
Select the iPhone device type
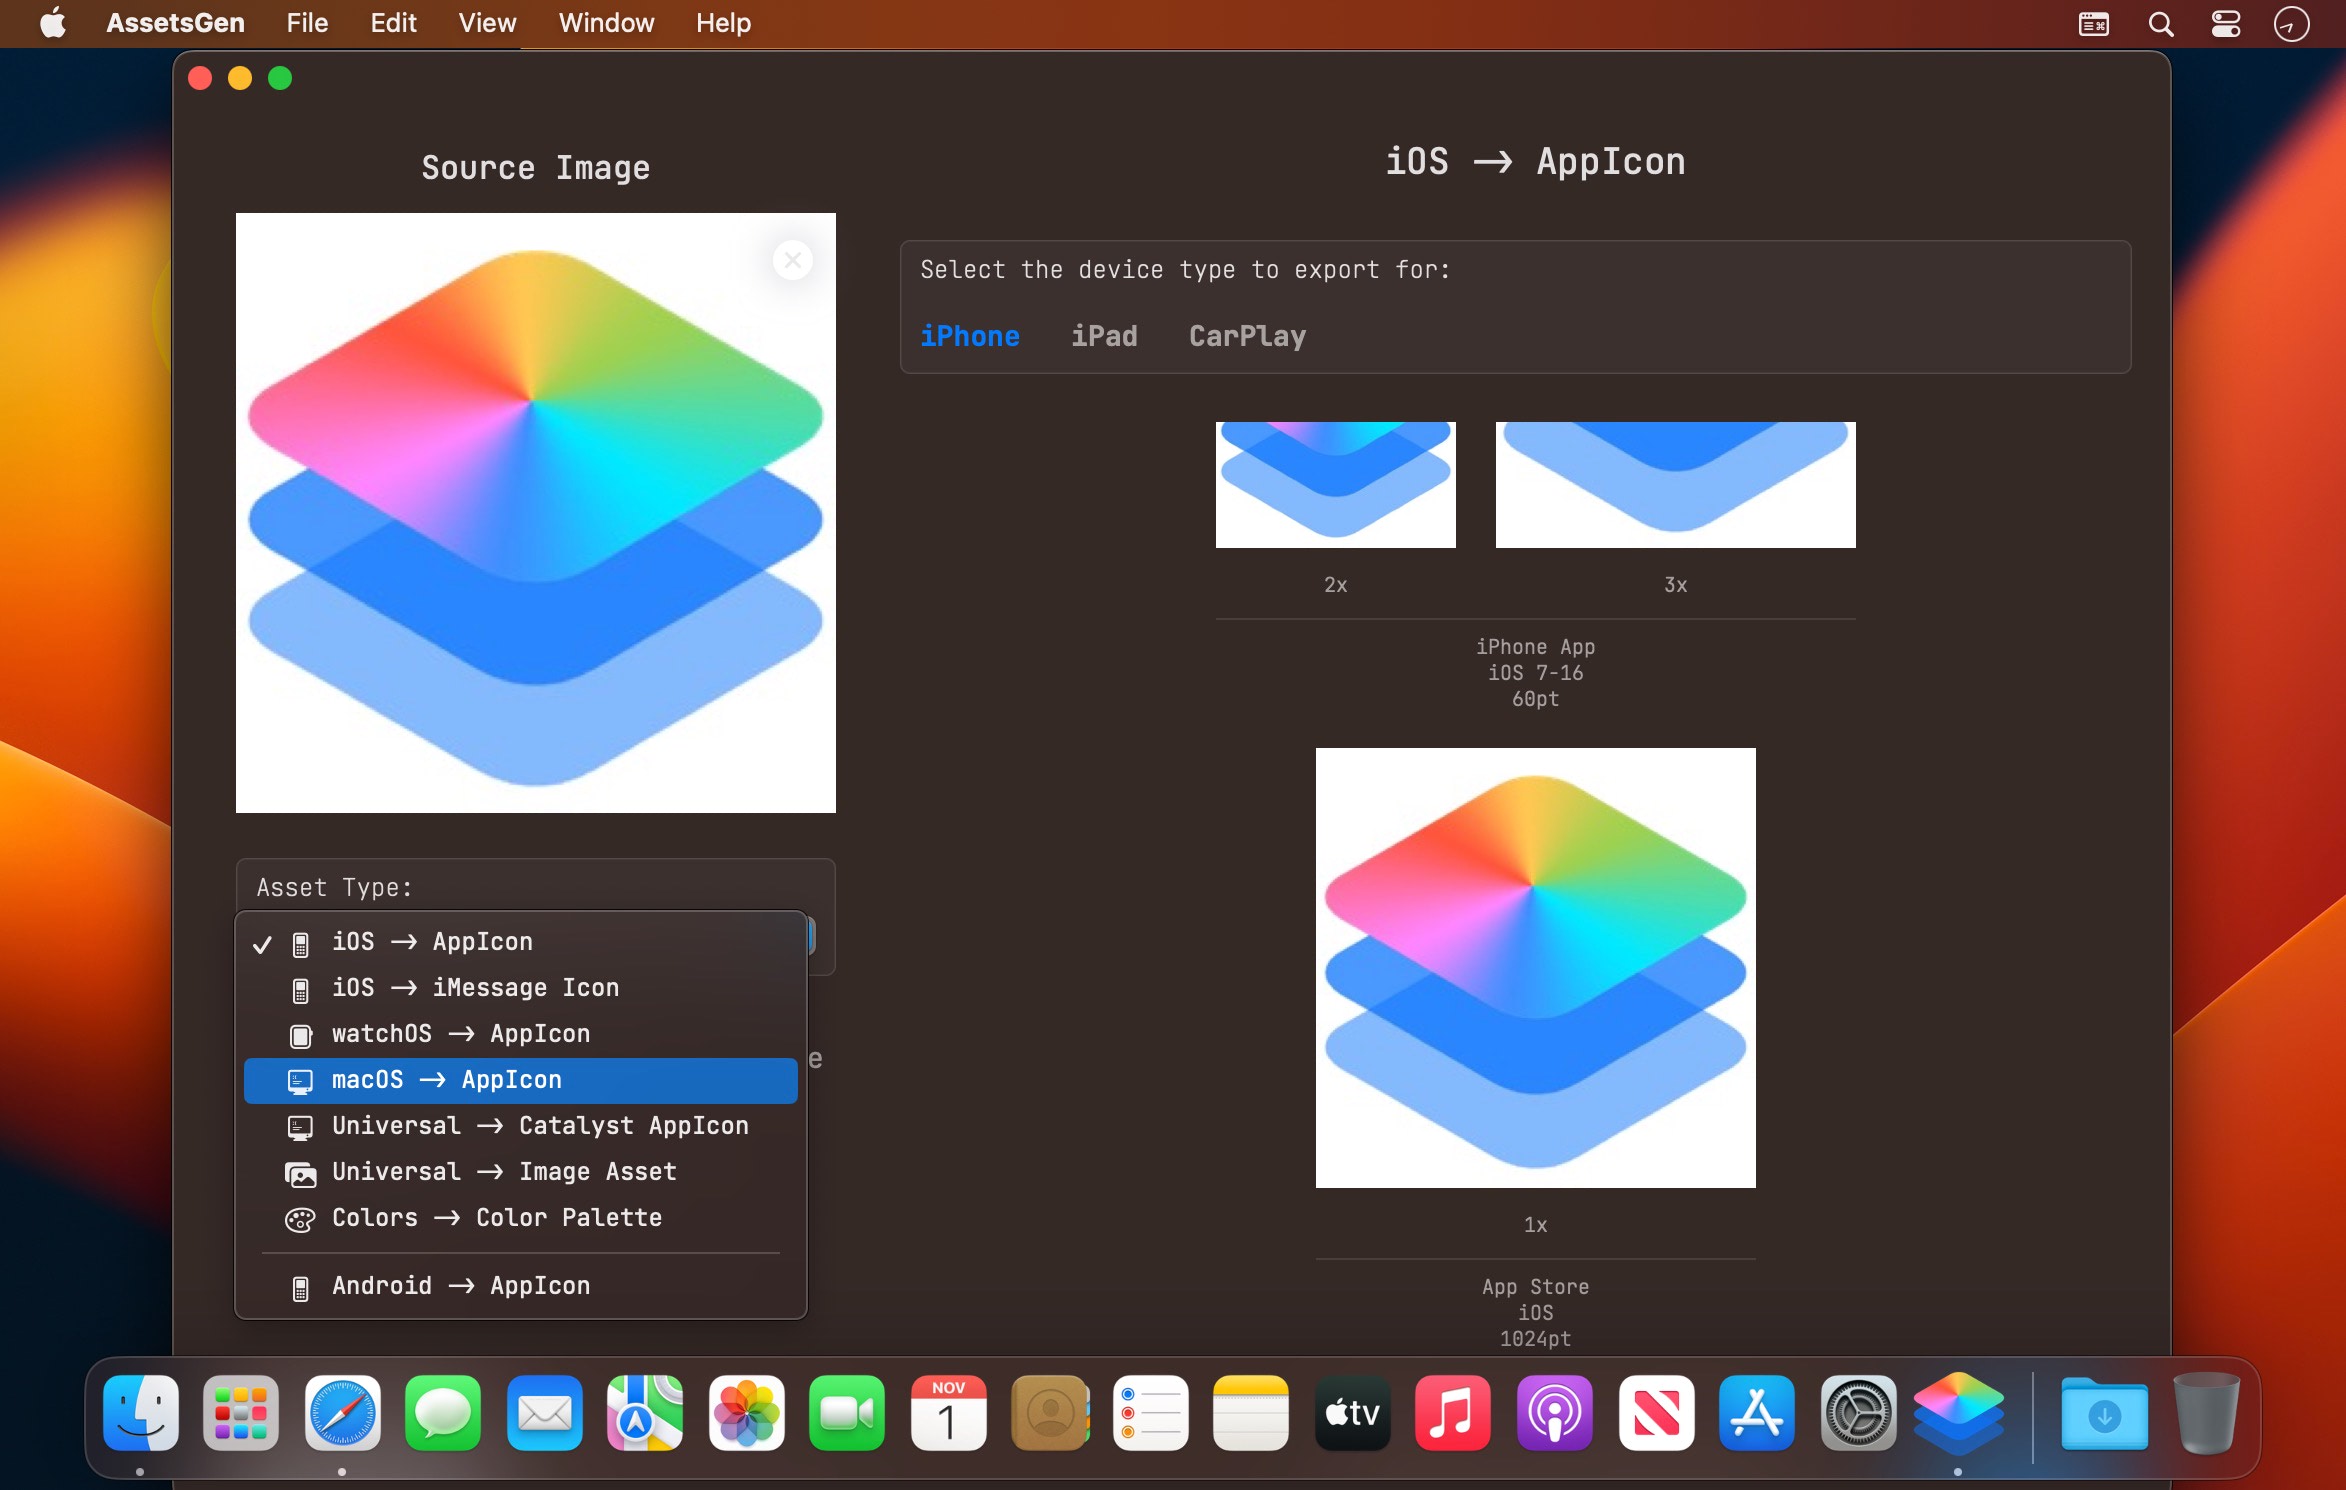(x=969, y=336)
